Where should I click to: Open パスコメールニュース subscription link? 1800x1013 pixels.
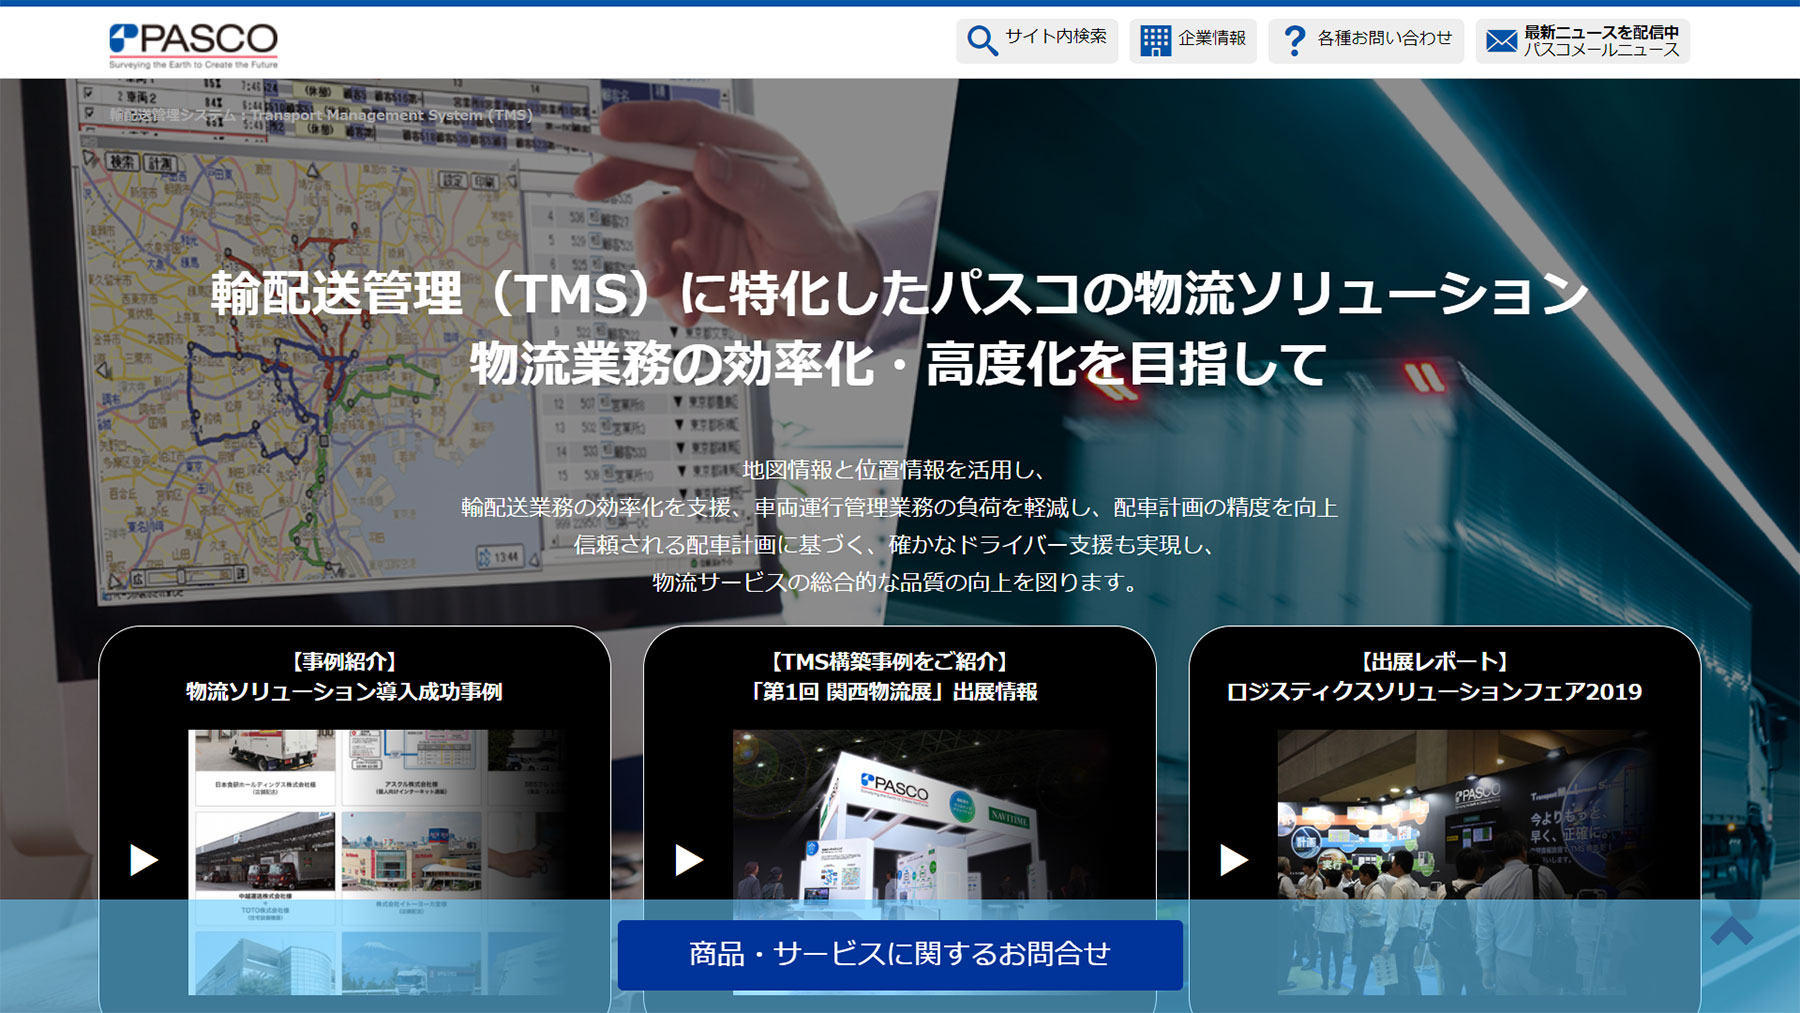coord(1582,41)
